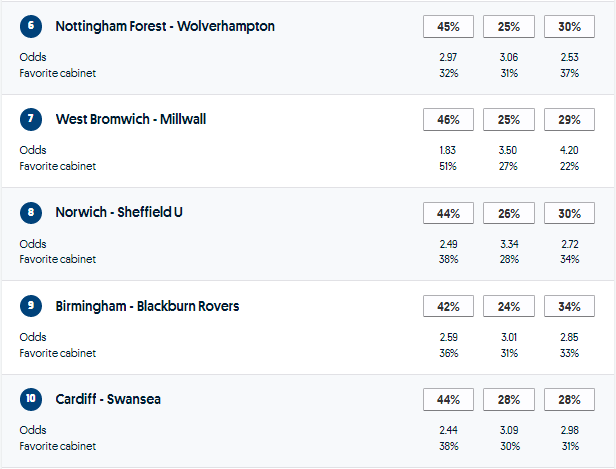Select 44% home win for Cardiff
The image size is (616, 469).
[x=448, y=400]
